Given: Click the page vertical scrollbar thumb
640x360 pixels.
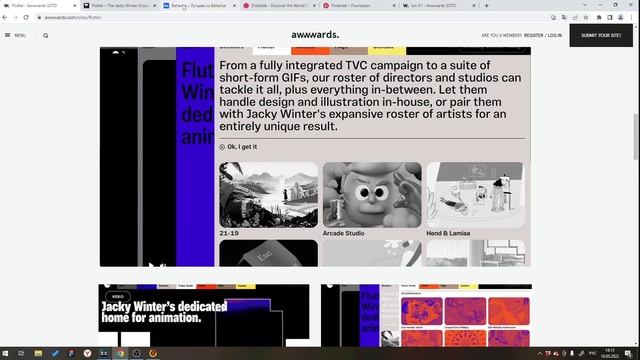Looking at the screenshot, I should tap(636, 137).
